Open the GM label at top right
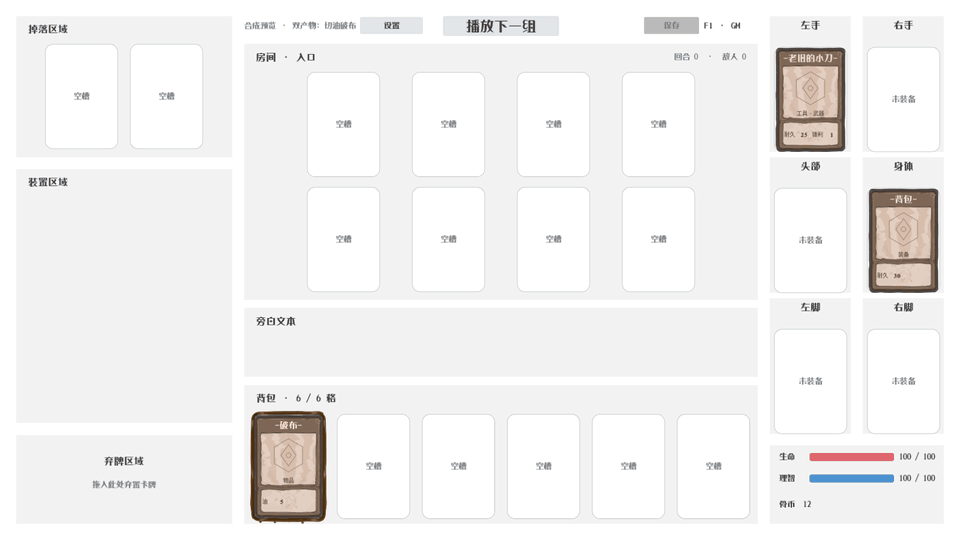Screen dimensions: 960x540 (x=735, y=26)
